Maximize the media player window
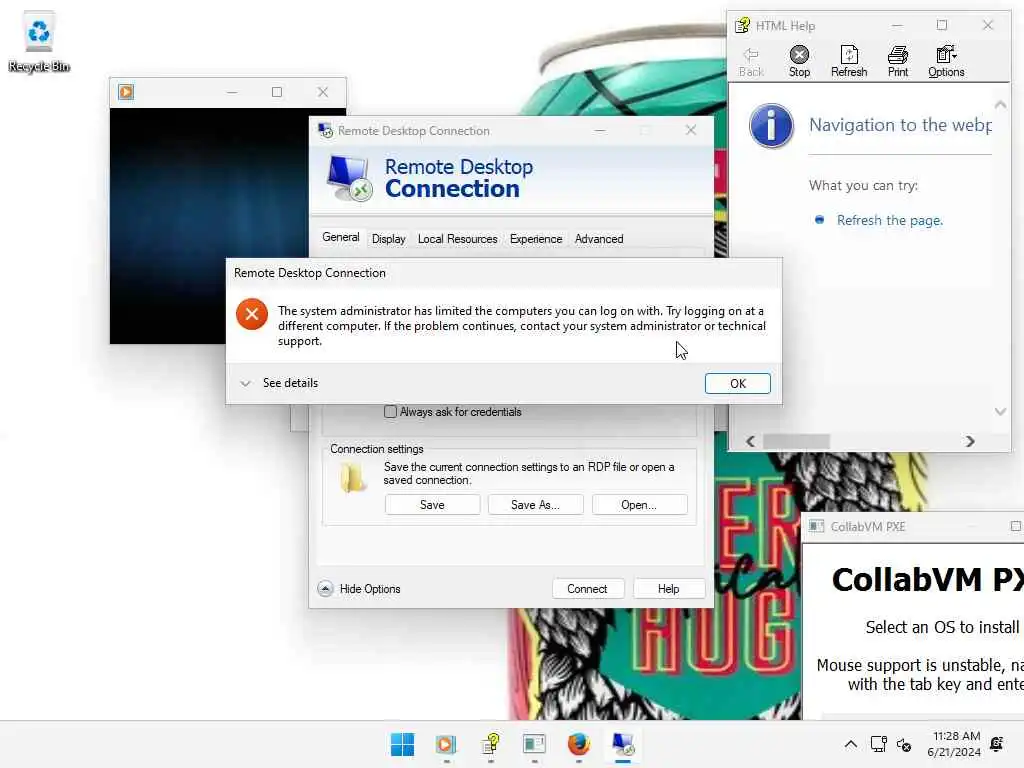Viewport: 1024px width, 768px height. (277, 92)
